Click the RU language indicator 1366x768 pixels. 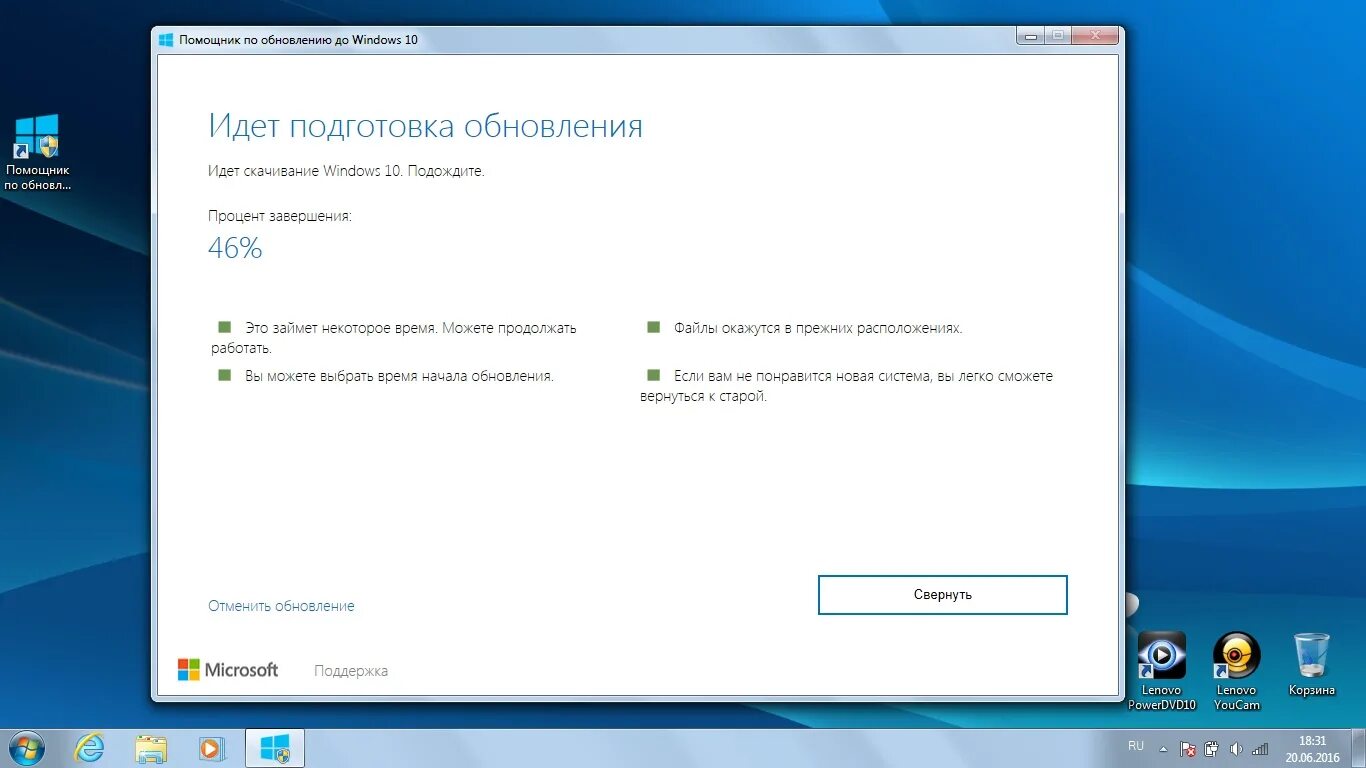click(1136, 746)
